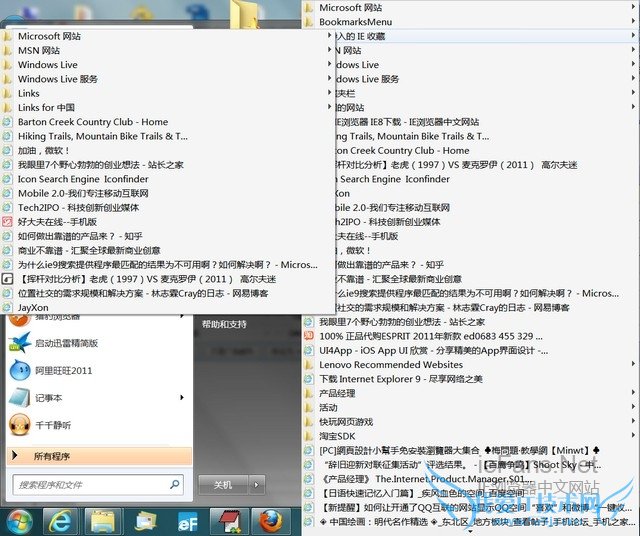Open 加油，微软！ bookmark in left menu

(x=167, y=150)
